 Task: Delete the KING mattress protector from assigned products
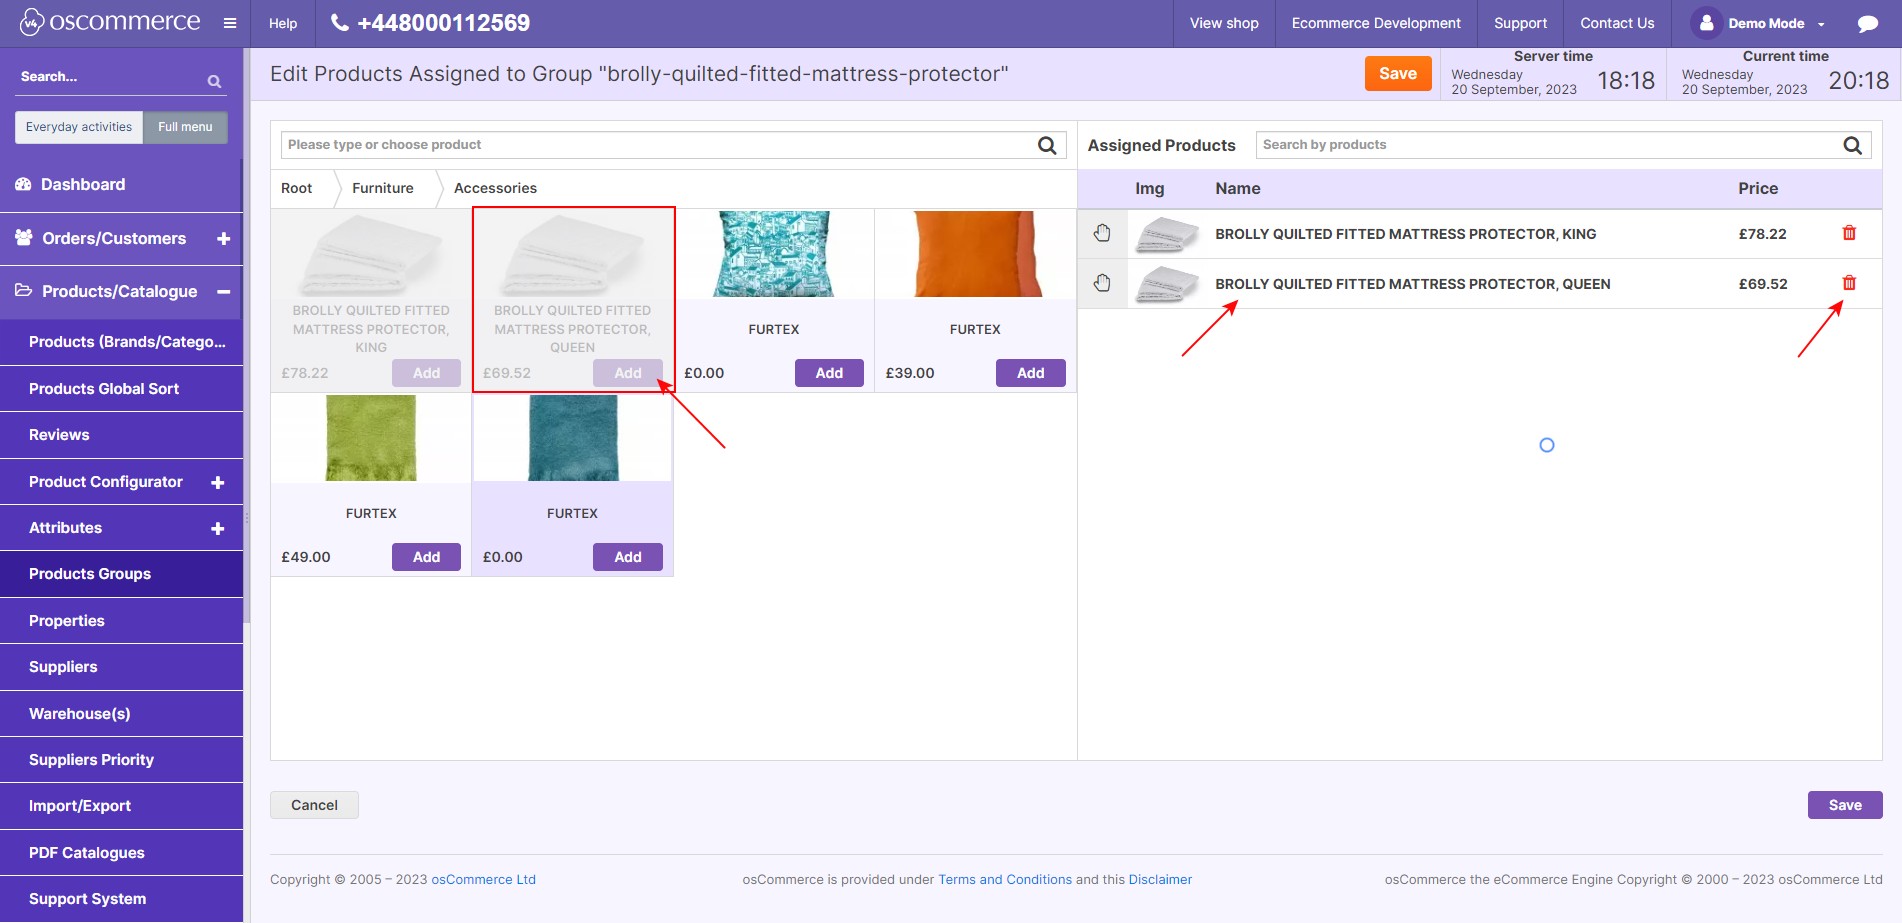1848,233
